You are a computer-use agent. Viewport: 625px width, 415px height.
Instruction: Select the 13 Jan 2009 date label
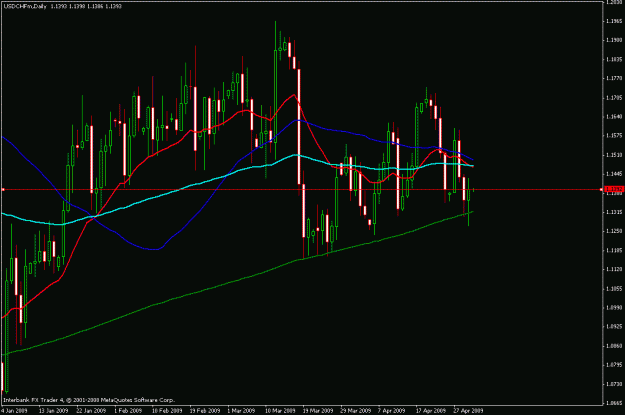tap(53, 410)
